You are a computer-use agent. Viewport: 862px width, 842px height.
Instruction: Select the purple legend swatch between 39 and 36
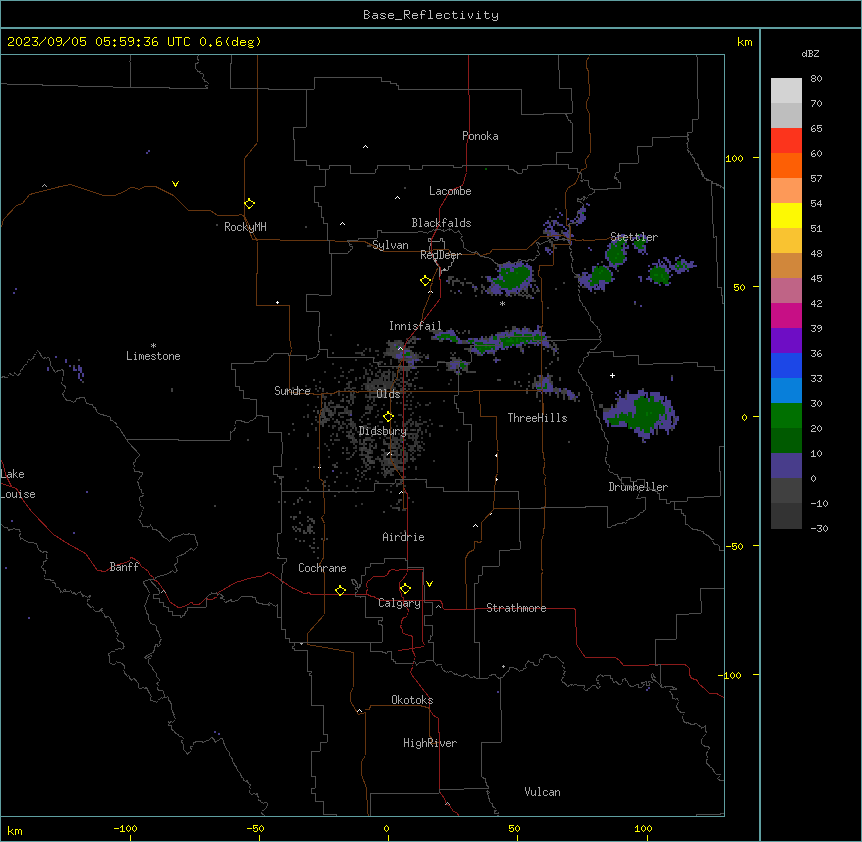tap(786, 341)
